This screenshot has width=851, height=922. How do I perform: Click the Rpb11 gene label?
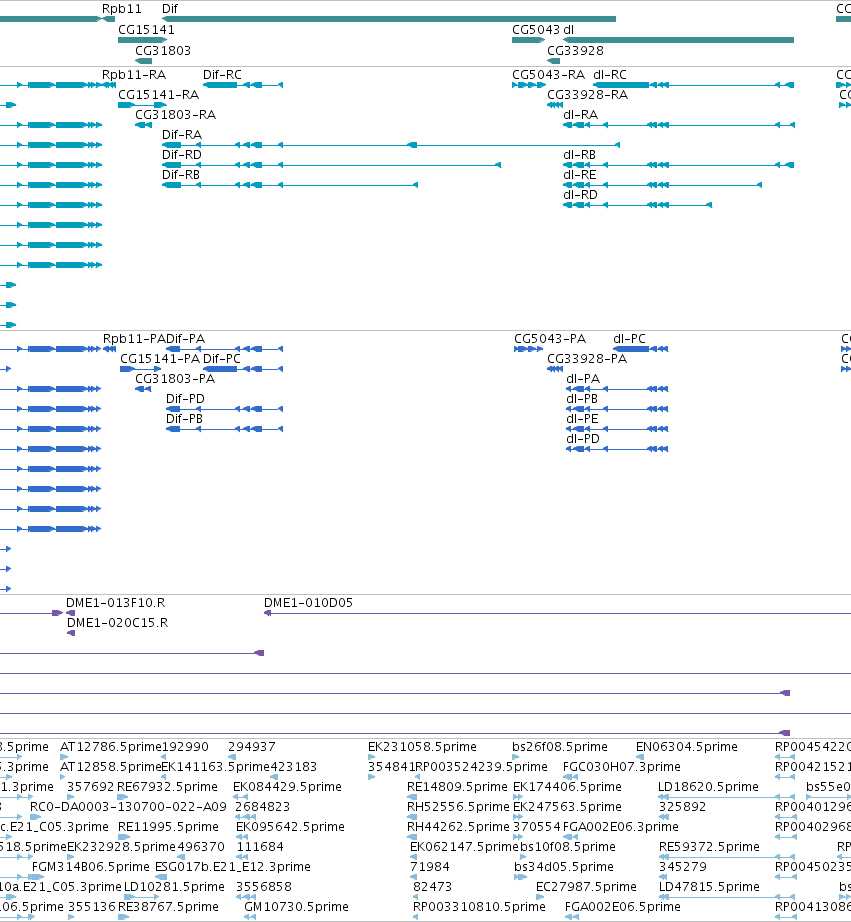click(122, 9)
